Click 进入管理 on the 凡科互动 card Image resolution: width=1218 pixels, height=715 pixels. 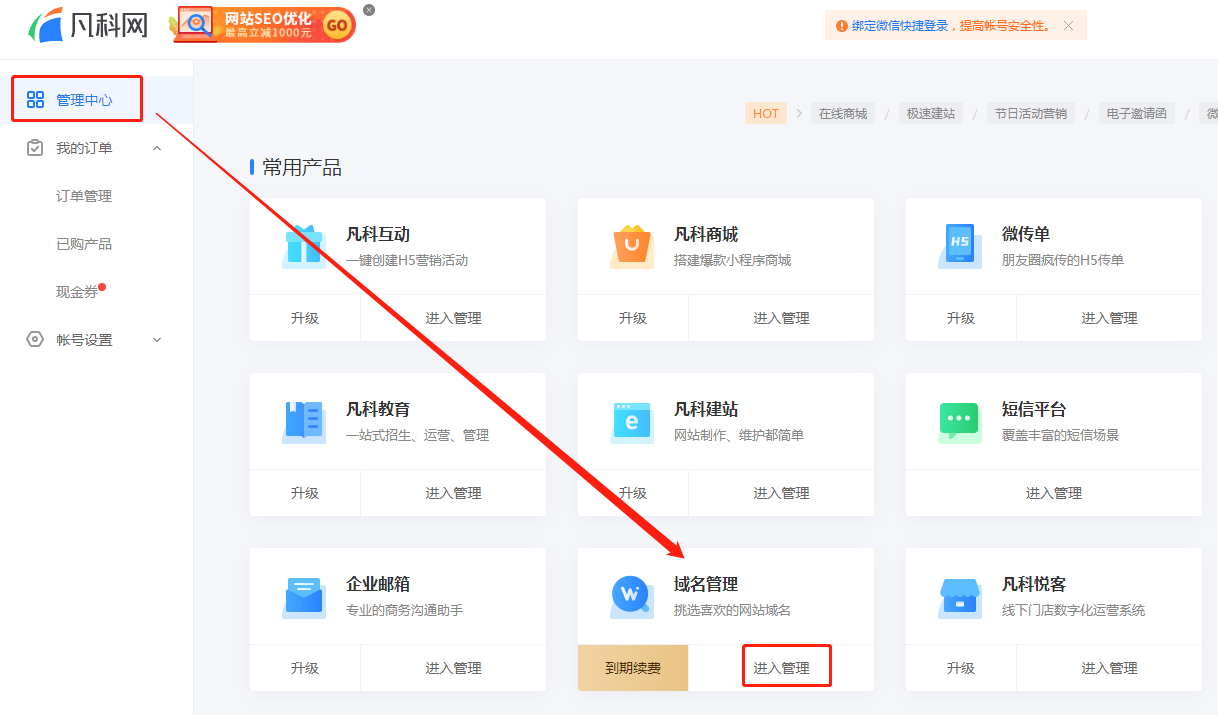click(453, 318)
